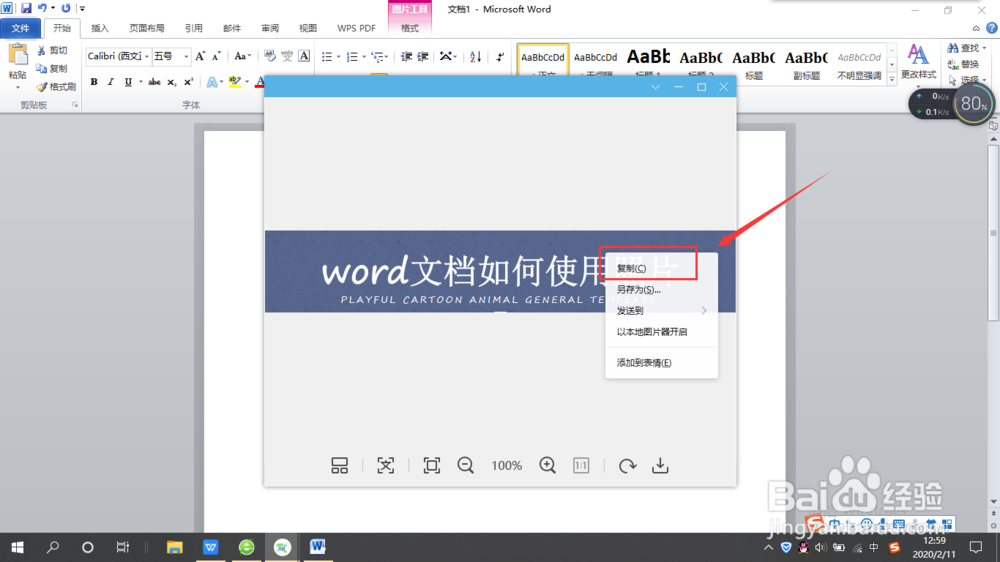Click the Clear Formatting icon
This screenshot has height=562, width=1000.
tap(270, 56)
